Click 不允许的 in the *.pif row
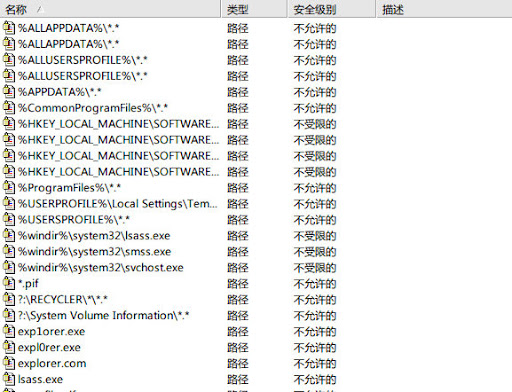 tap(315, 284)
